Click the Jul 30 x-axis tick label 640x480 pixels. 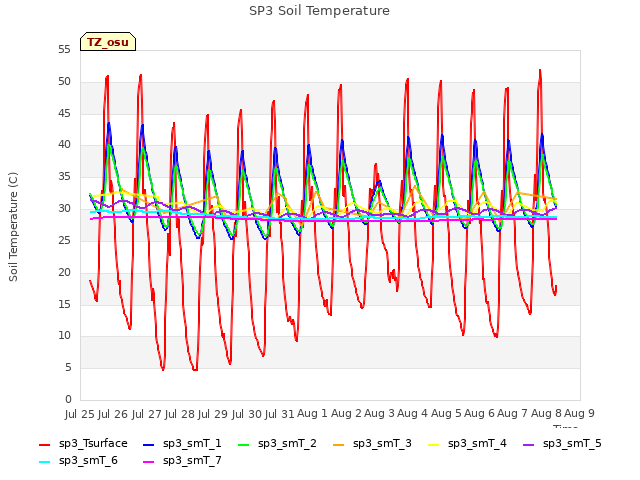pyautogui.click(x=246, y=414)
